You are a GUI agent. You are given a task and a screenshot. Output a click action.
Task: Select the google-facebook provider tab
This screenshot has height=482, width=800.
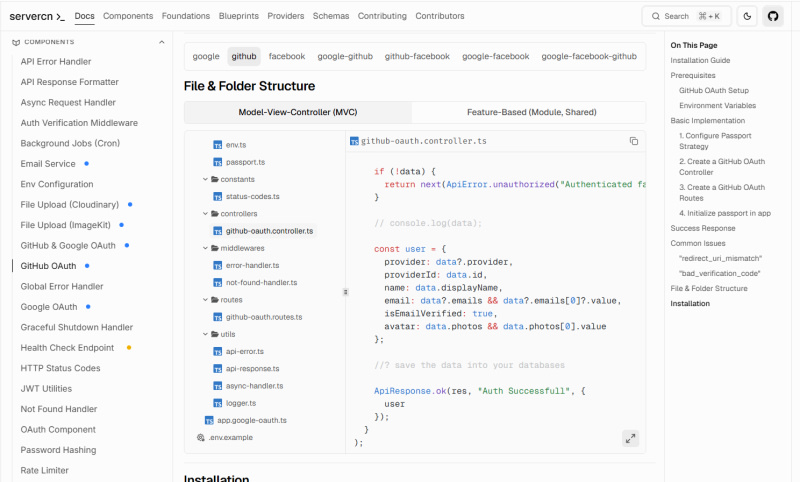coord(495,56)
